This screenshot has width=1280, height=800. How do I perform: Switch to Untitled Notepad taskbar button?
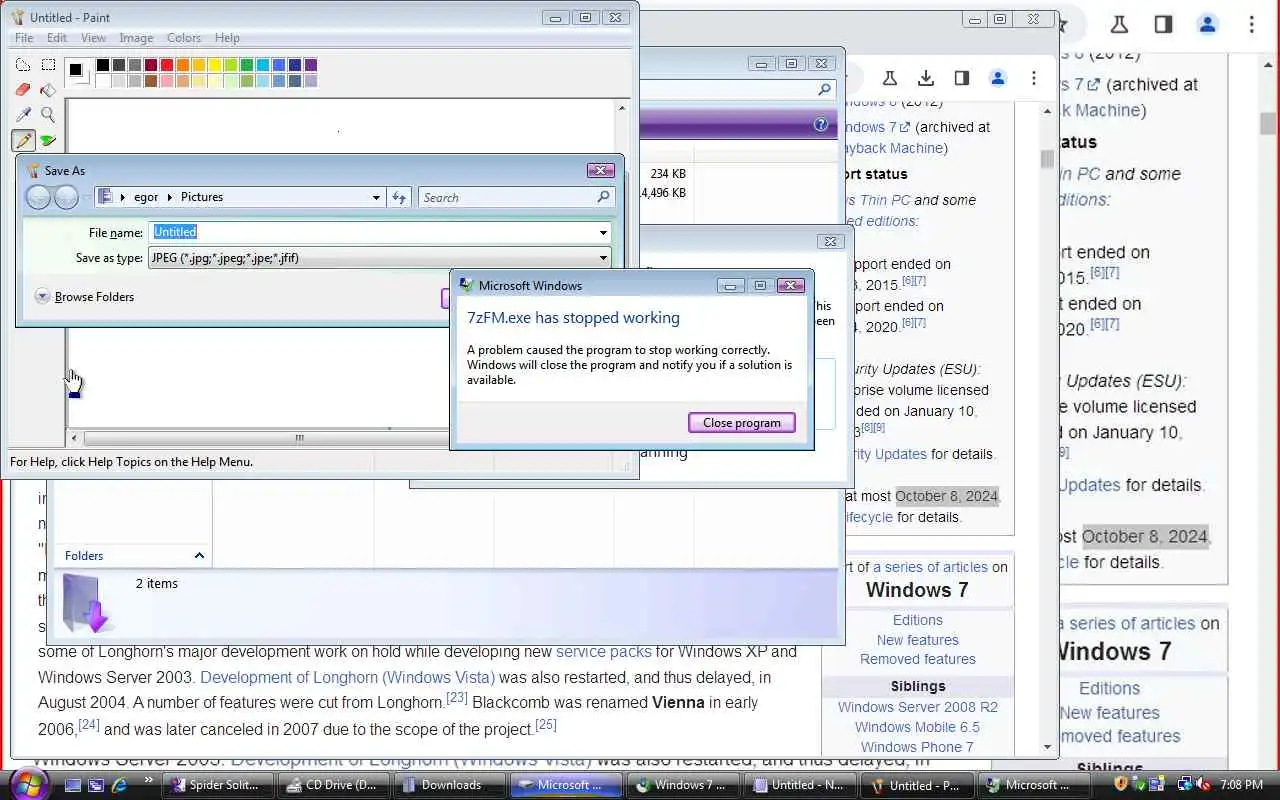point(799,785)
